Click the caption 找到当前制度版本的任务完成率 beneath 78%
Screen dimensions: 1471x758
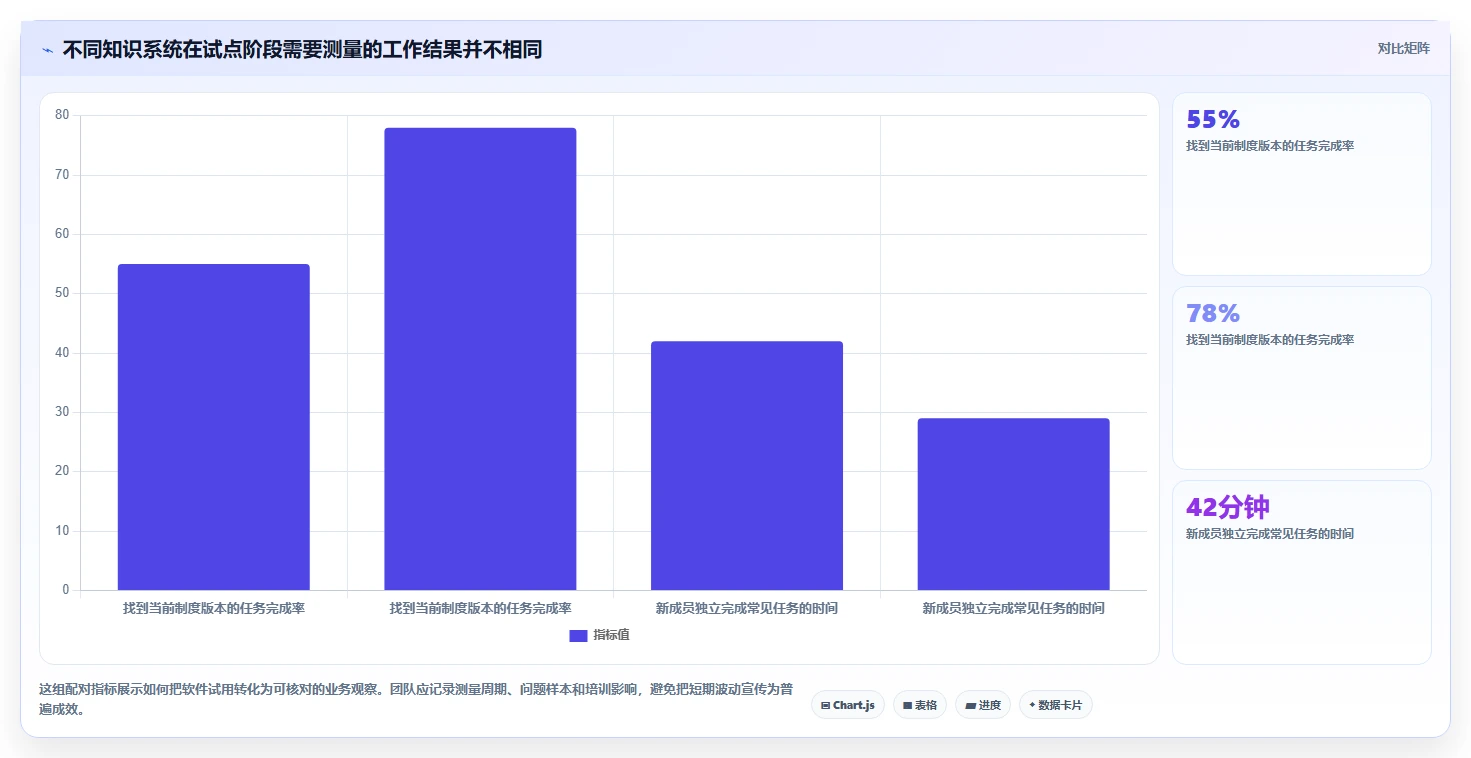(x=1270, y=340)
